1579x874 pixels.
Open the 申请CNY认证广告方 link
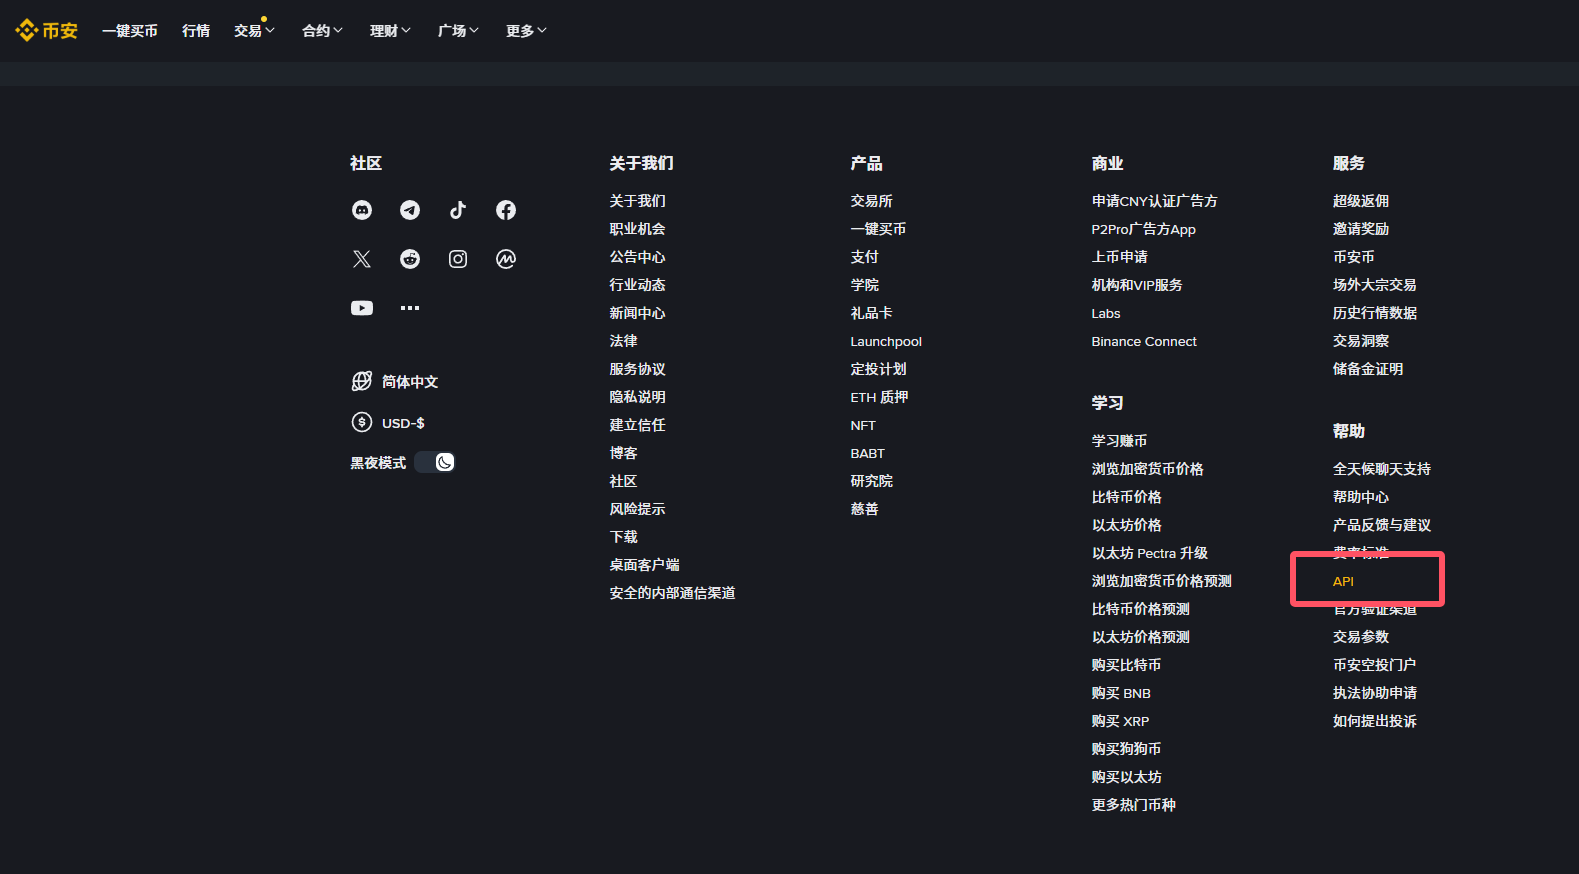tap(1154, 201)
